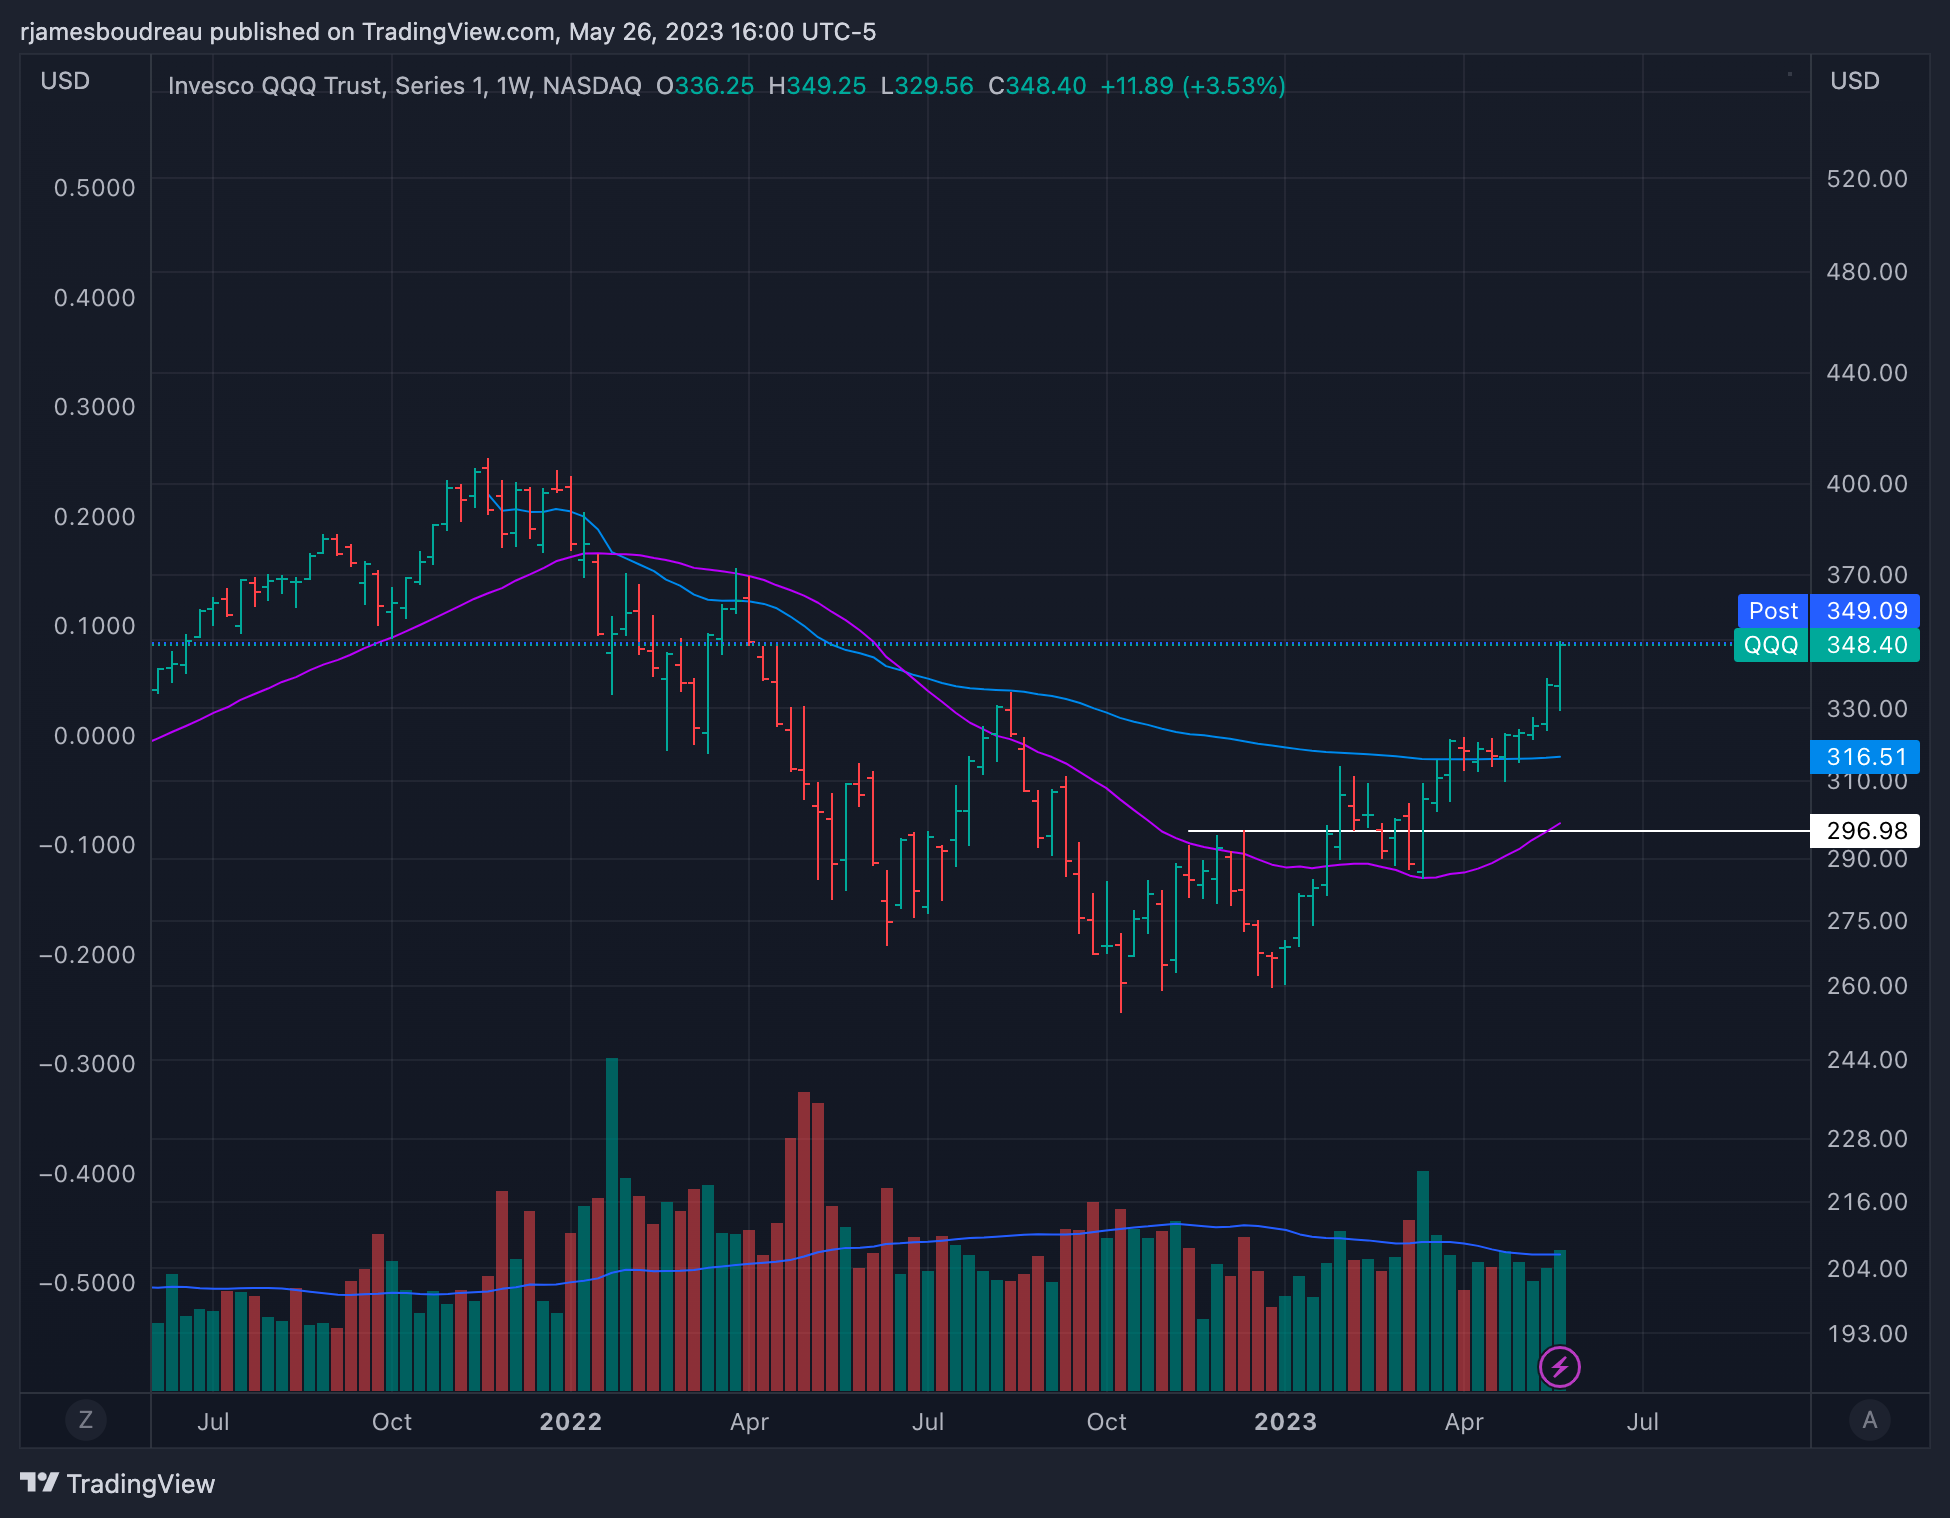Click the 0.5000 left scale label
Screen dimensions: 1950x1518
(94, 188)
